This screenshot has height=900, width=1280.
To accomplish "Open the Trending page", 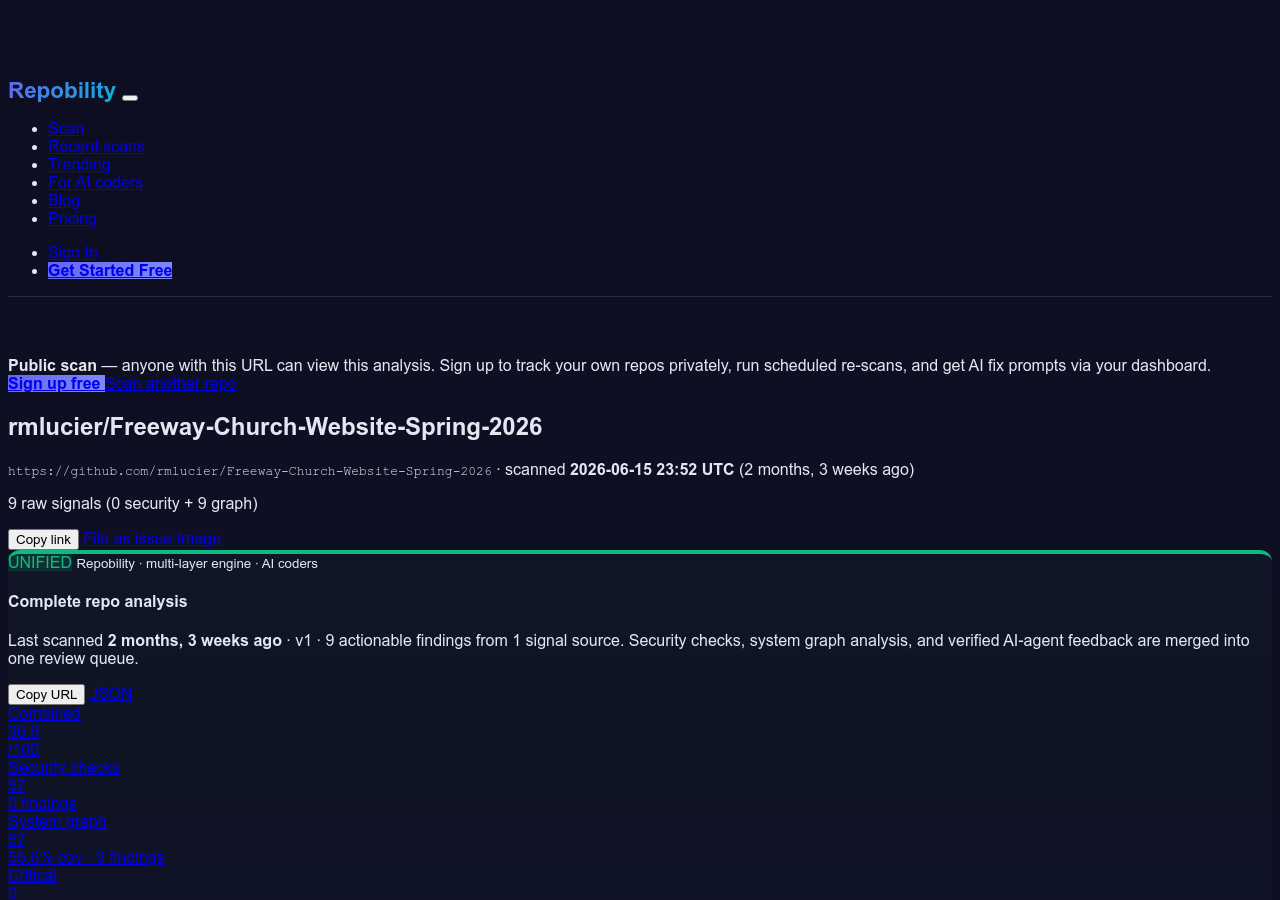I will coord(79,164).
